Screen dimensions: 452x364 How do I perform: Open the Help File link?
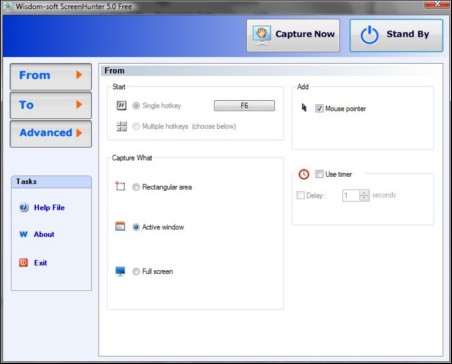[x=49, y=207]
